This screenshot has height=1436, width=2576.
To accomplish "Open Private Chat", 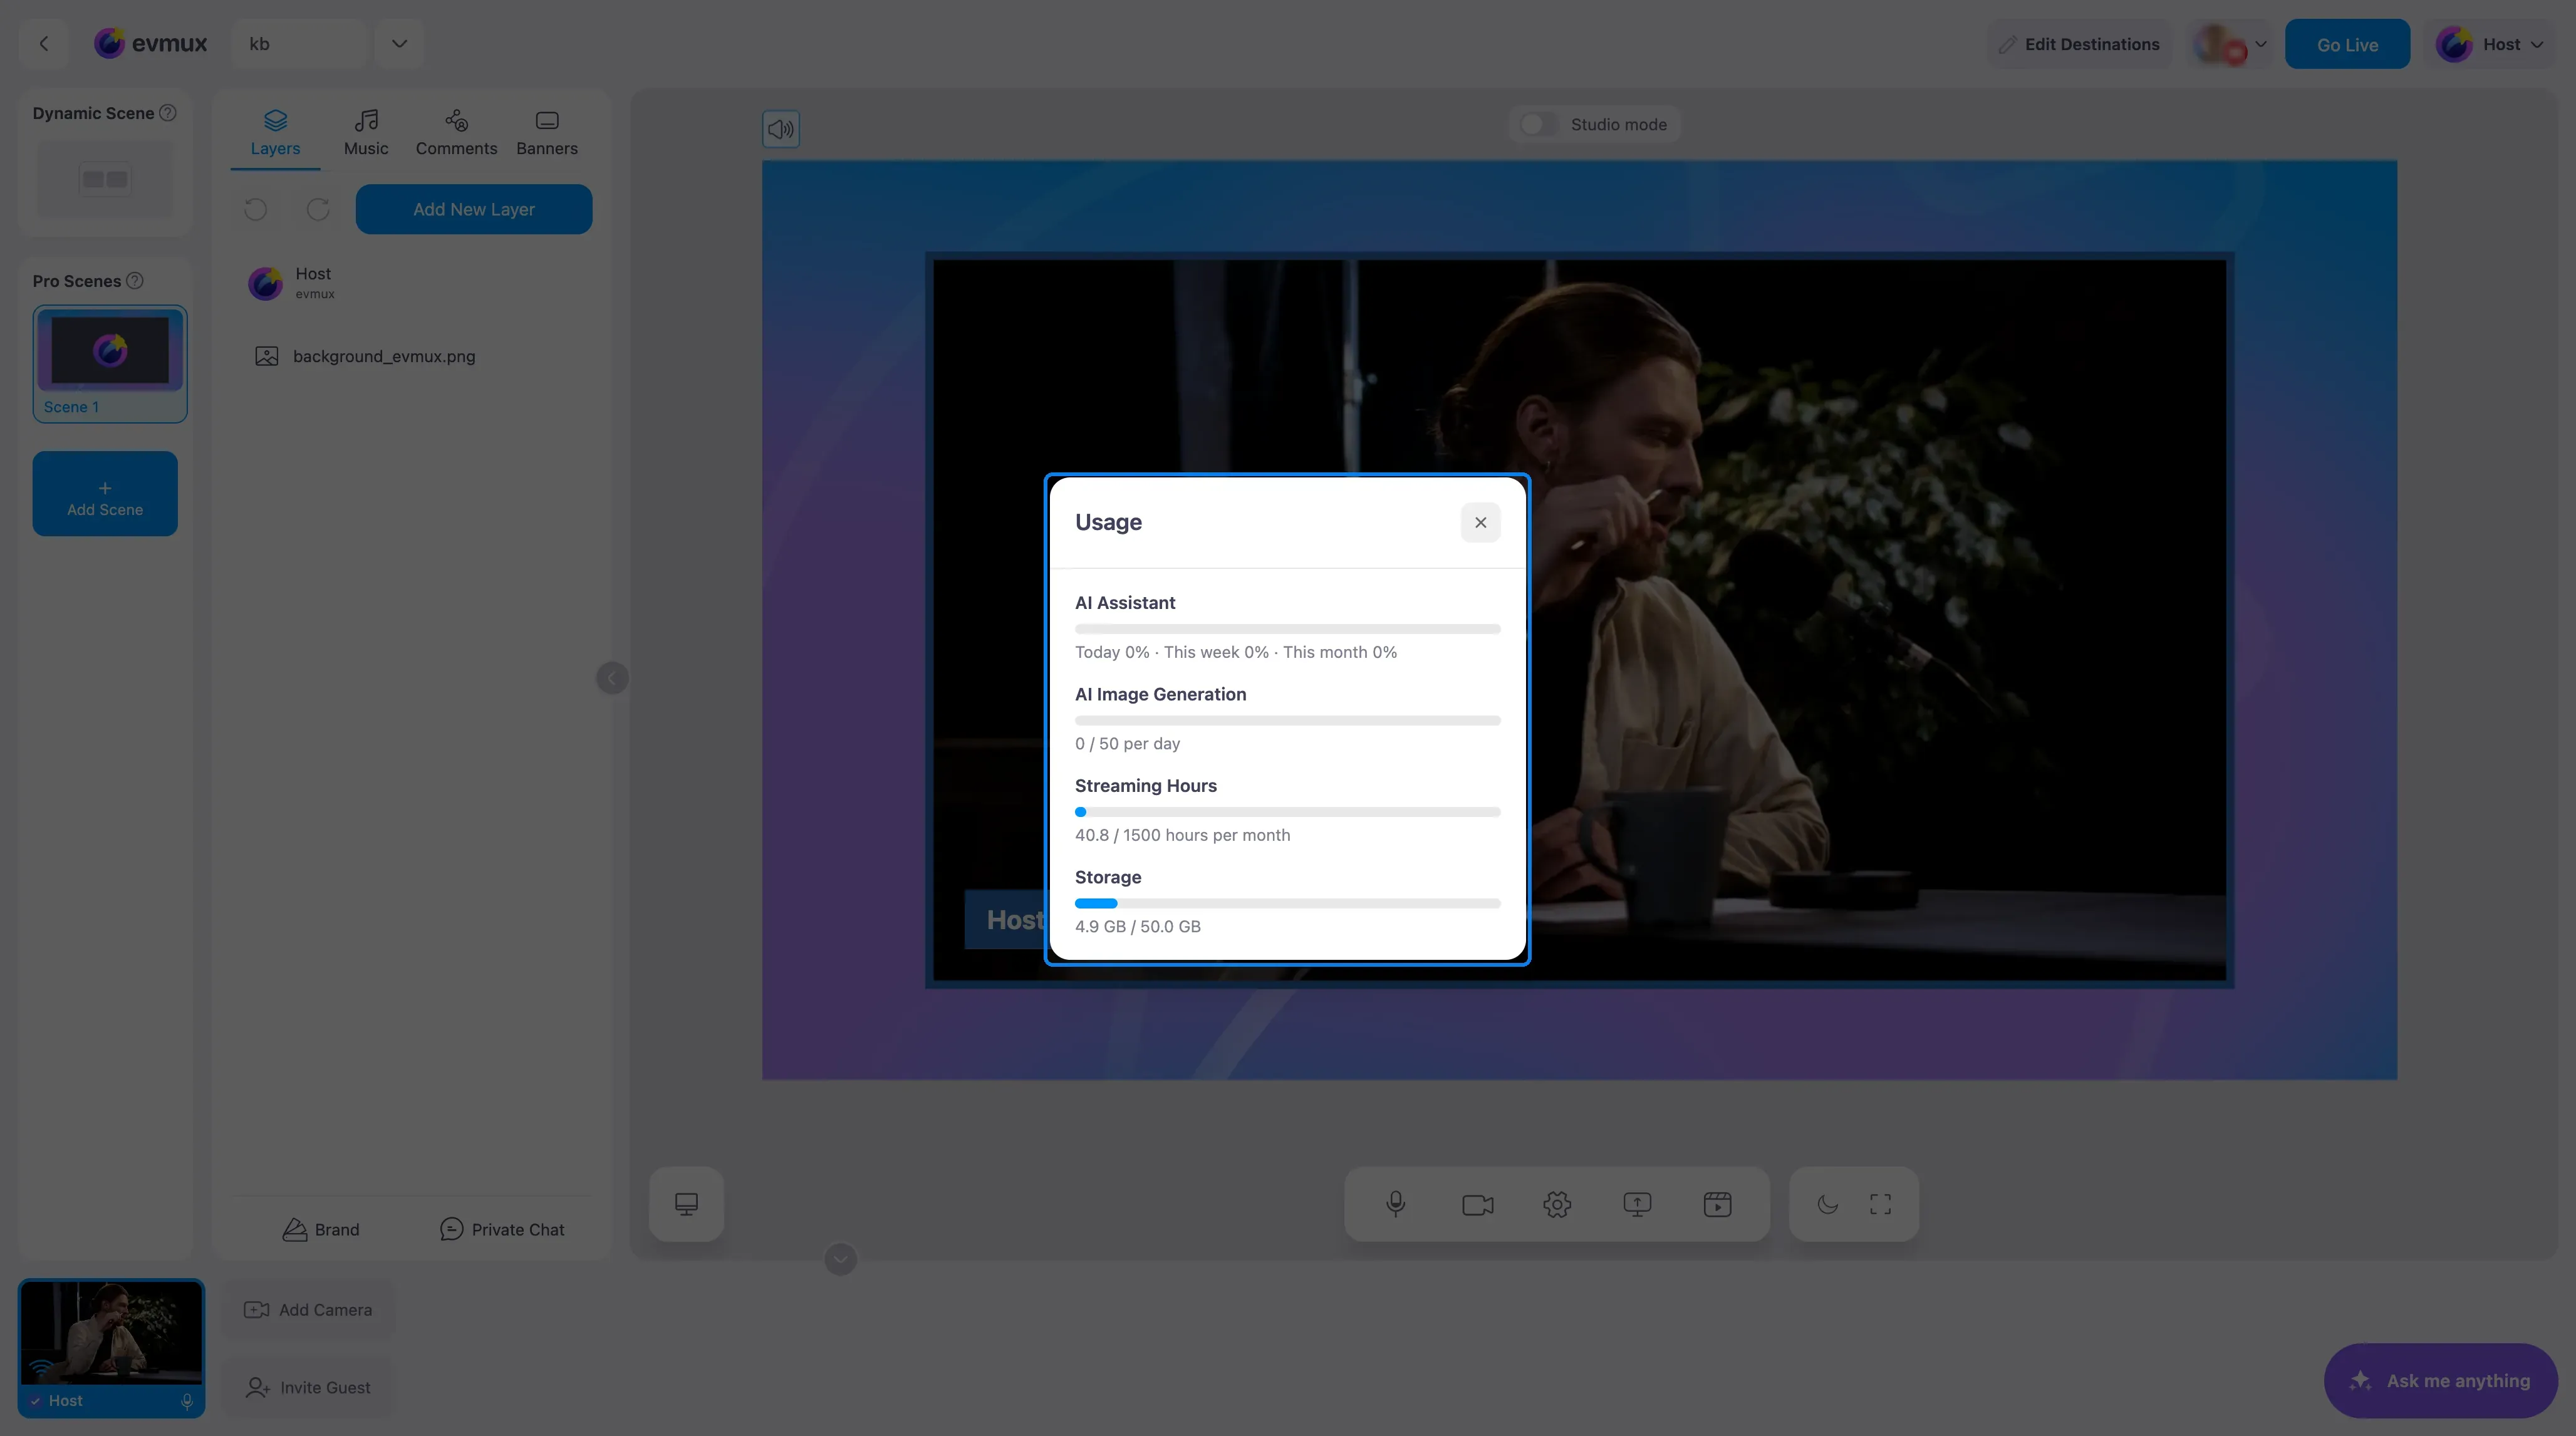I will click(502, 1230).
